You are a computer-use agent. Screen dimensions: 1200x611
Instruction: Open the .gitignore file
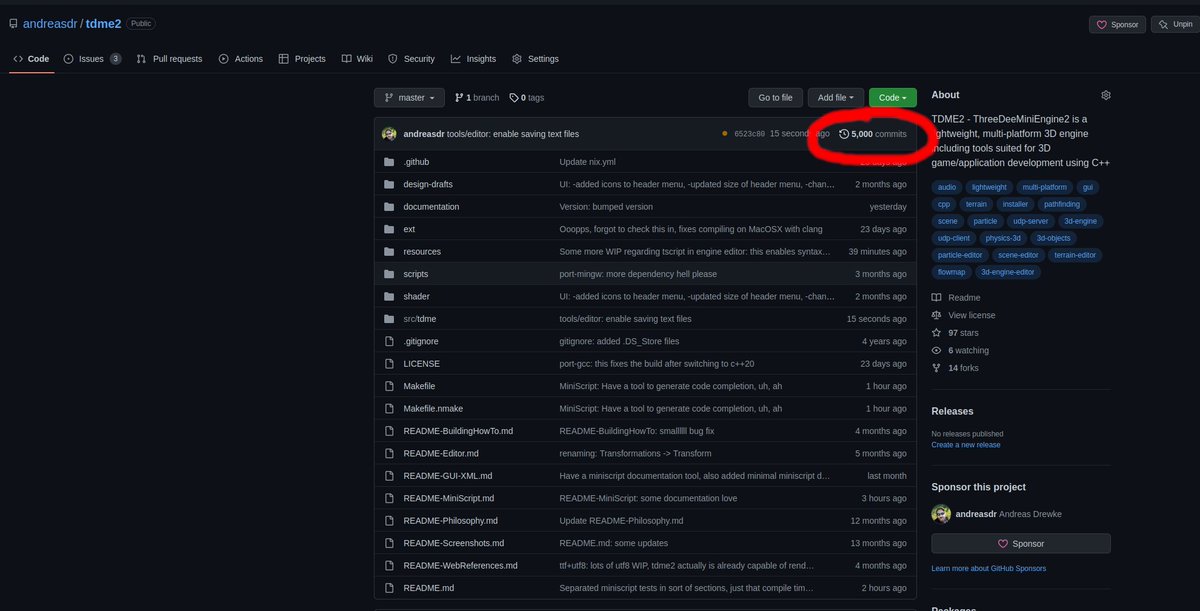[x=421, y=341]
